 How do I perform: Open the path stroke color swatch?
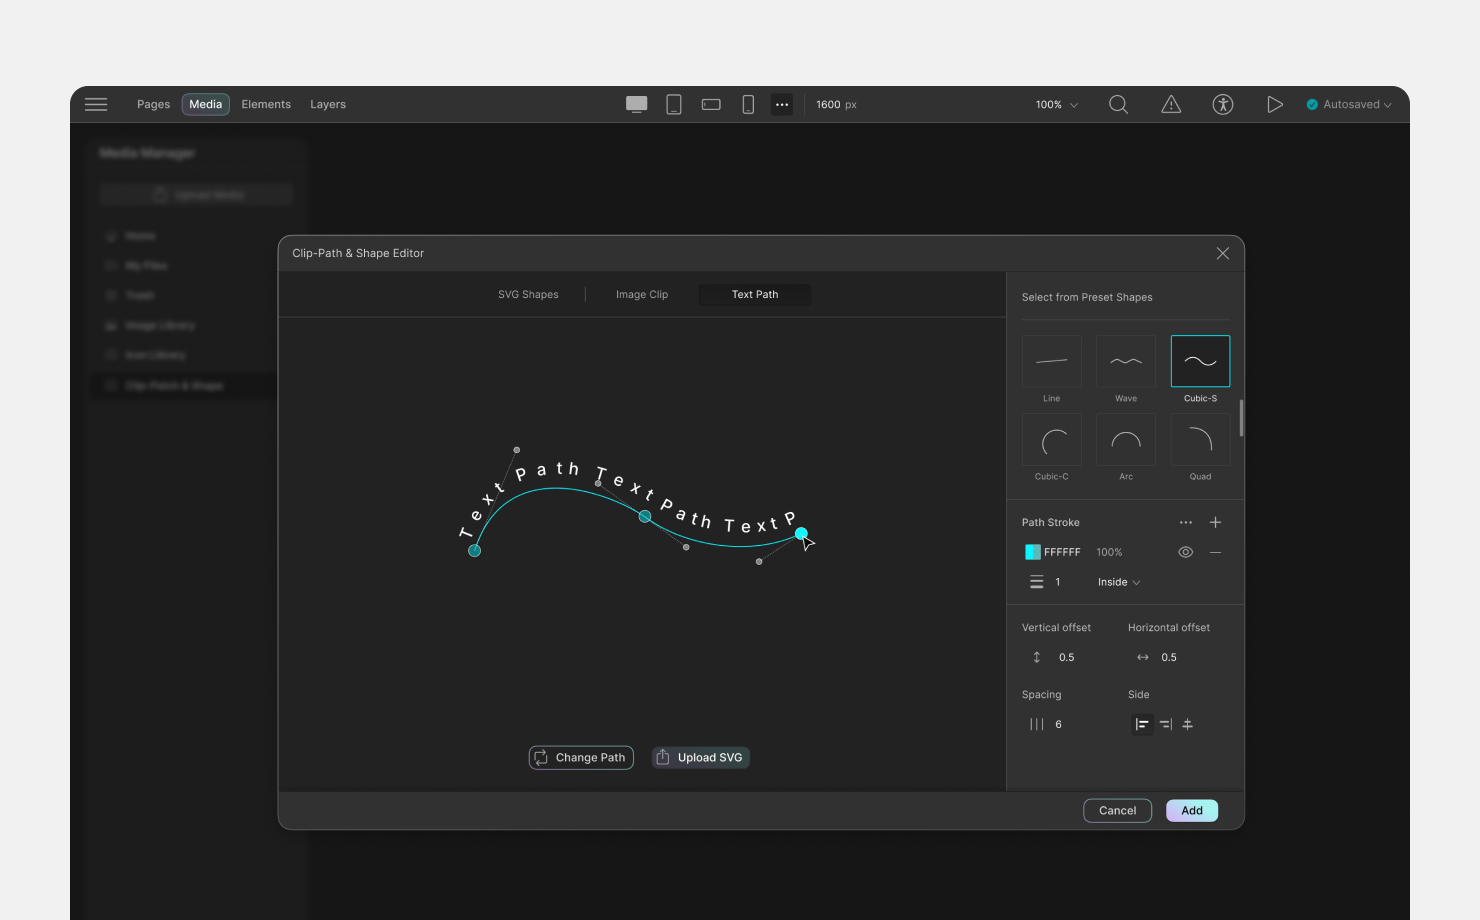pyautogui.click(x=1033, y=552)
